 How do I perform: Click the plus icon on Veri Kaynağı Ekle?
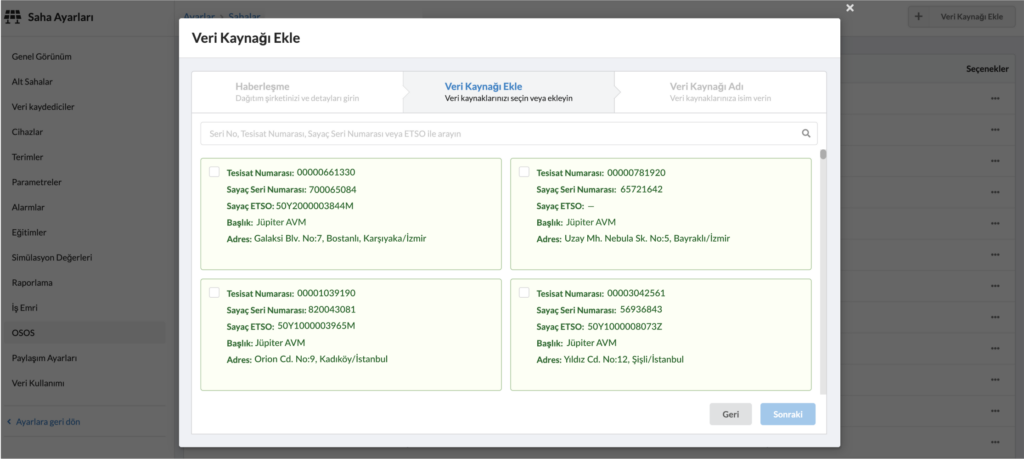point(919,17)
